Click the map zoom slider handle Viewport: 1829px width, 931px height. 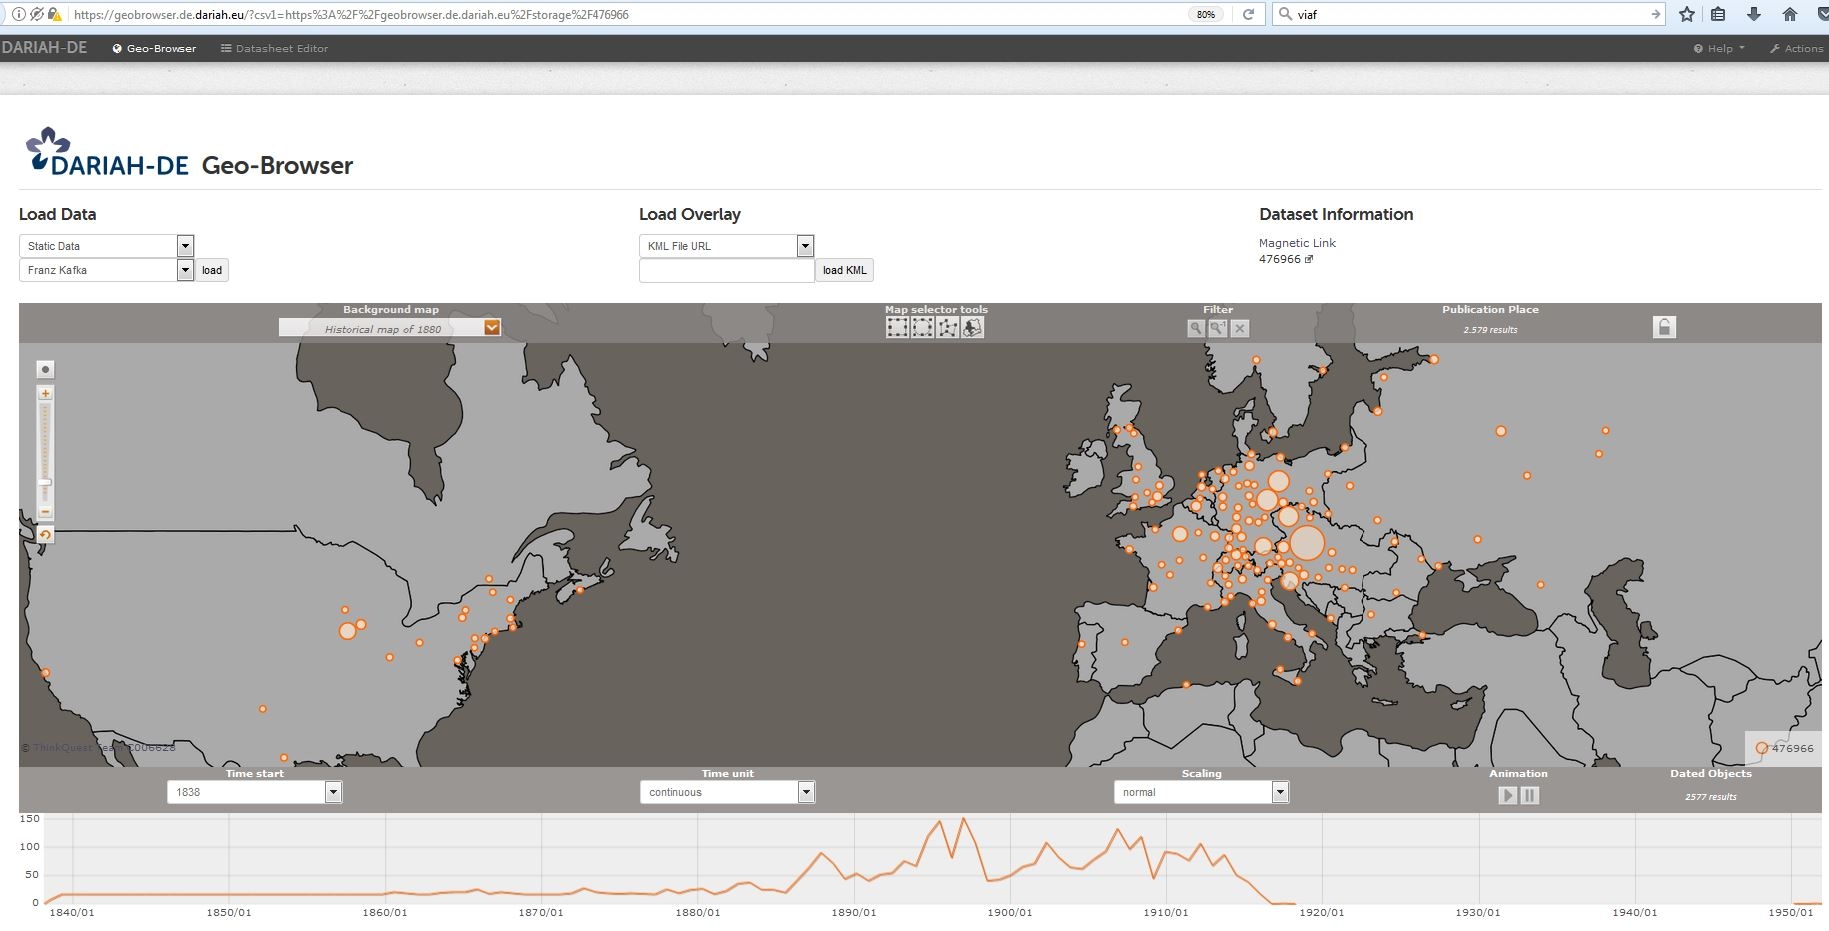point(45,483)
